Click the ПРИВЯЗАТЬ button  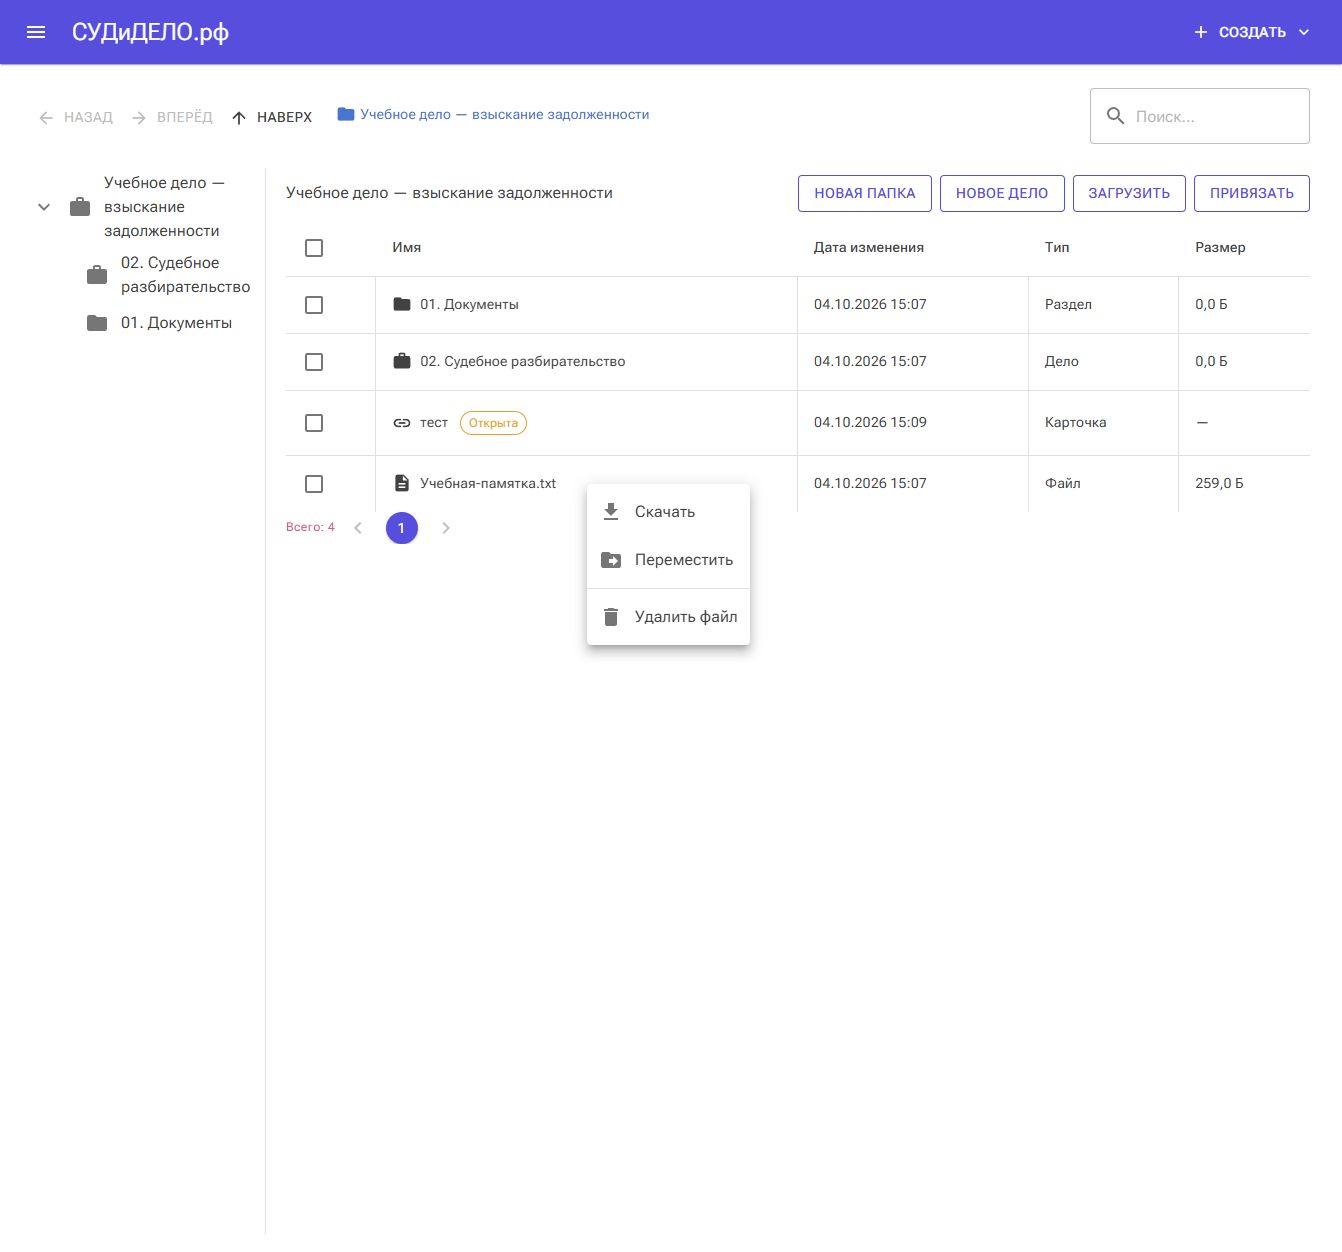click(x=1252, y=193)
